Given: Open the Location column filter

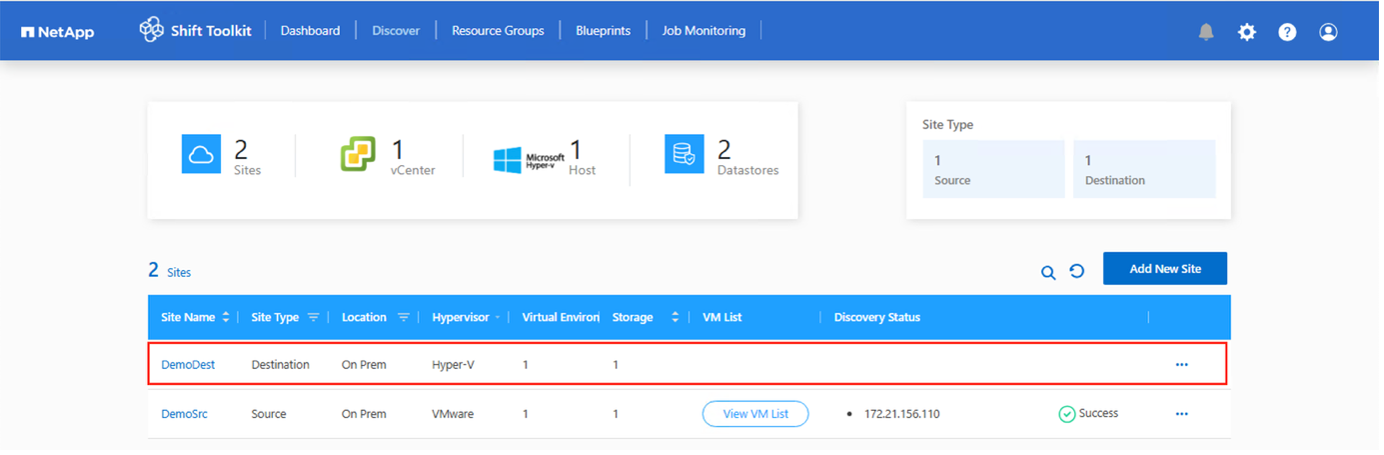Looking at the screenshot, I should pyautogui.click(x=403, y=318).
